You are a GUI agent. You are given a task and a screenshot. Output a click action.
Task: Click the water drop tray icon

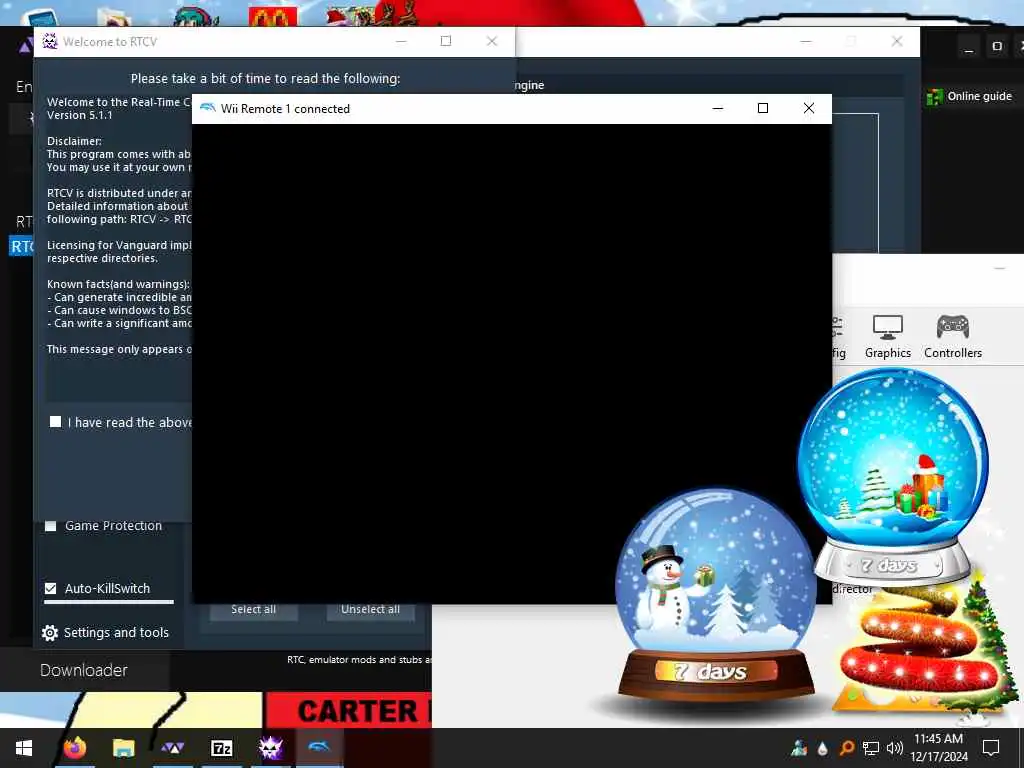823,748
